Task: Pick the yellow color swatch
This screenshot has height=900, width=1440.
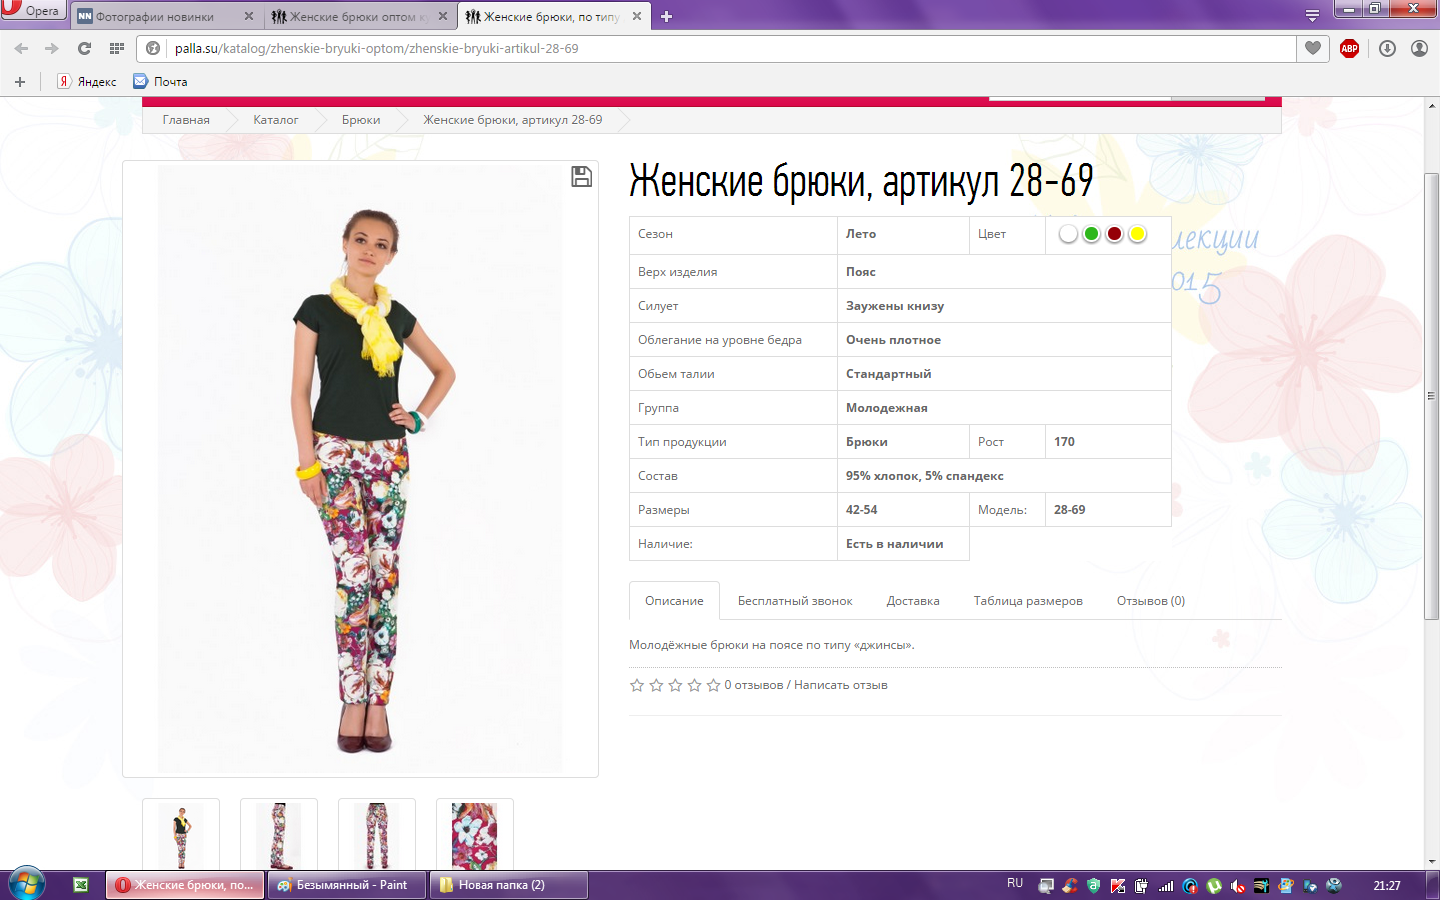Action: 1137,234
